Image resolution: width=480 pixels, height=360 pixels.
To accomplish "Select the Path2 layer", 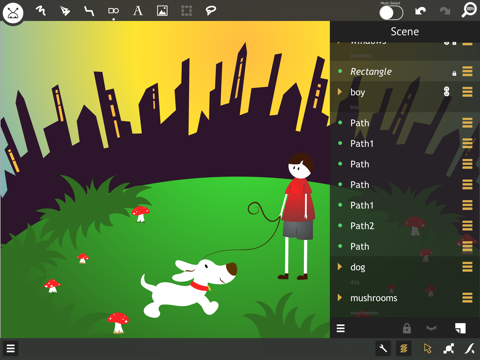I will tap(405, 226).
